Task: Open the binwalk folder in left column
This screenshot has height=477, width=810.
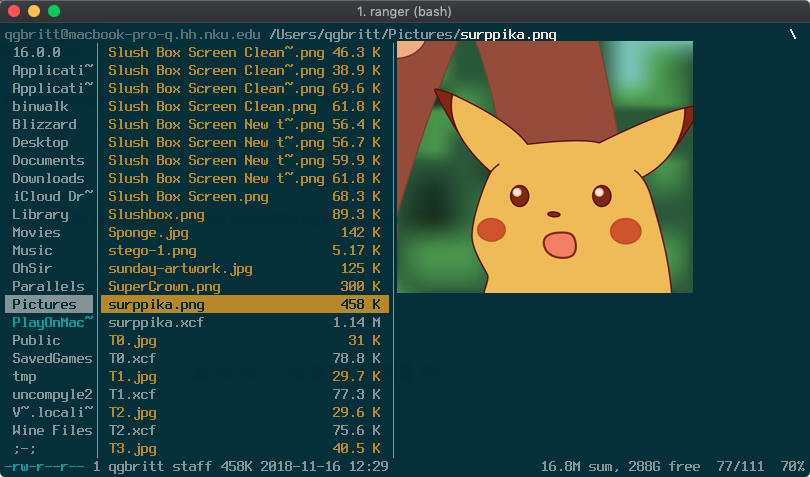Action: pos(40,106)
